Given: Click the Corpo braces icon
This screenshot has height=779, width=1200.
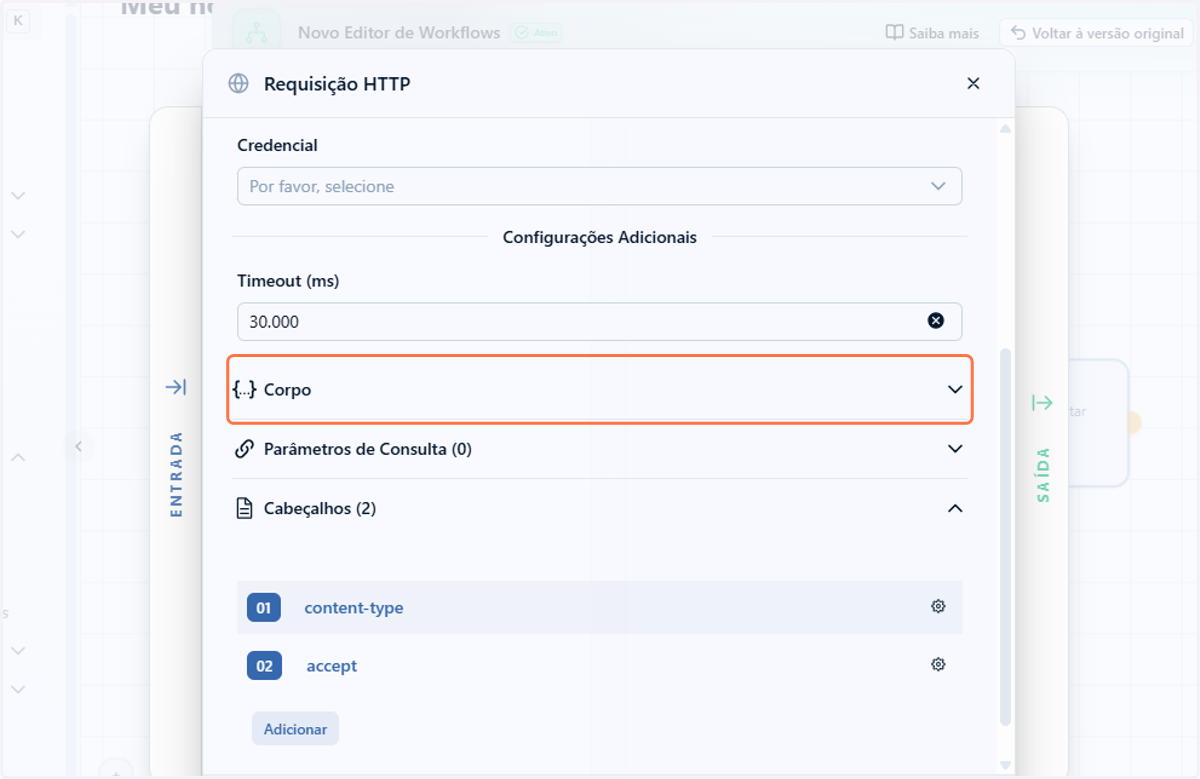Looking at the screenshot, I should 244,390.
